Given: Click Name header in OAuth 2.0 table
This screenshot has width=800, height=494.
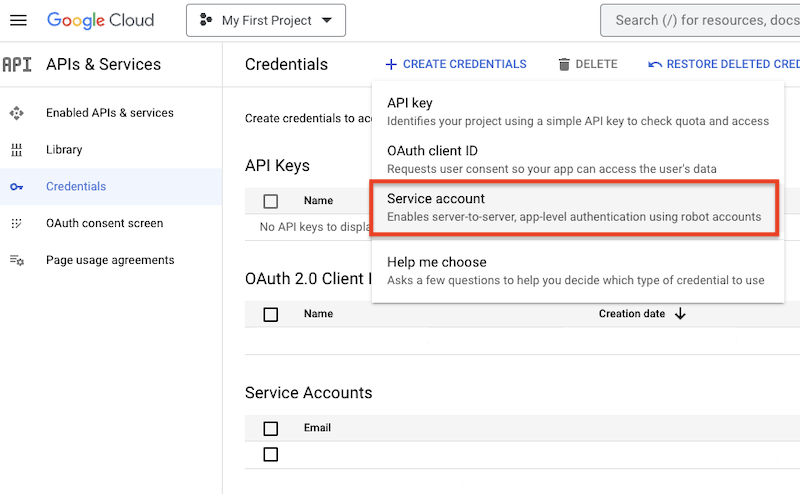Looking at the screenshot, I should click(318, 314).
